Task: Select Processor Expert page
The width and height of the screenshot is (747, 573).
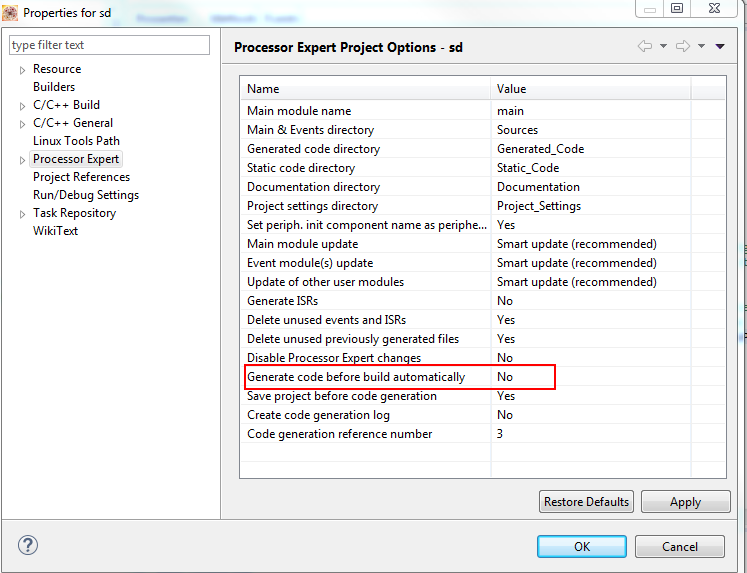Action: 76,159
